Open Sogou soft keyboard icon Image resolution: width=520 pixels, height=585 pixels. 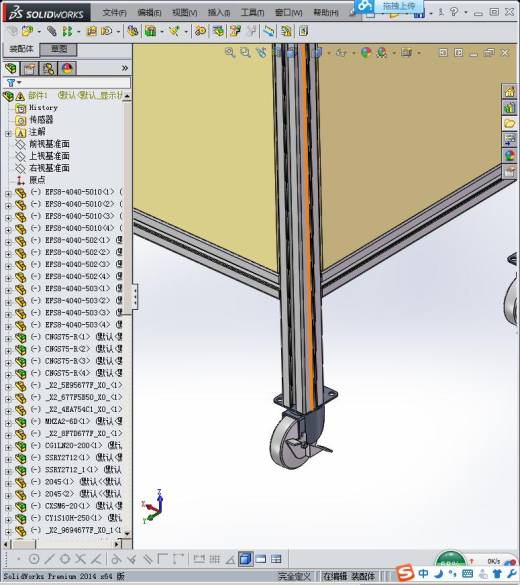pos(467,573)
